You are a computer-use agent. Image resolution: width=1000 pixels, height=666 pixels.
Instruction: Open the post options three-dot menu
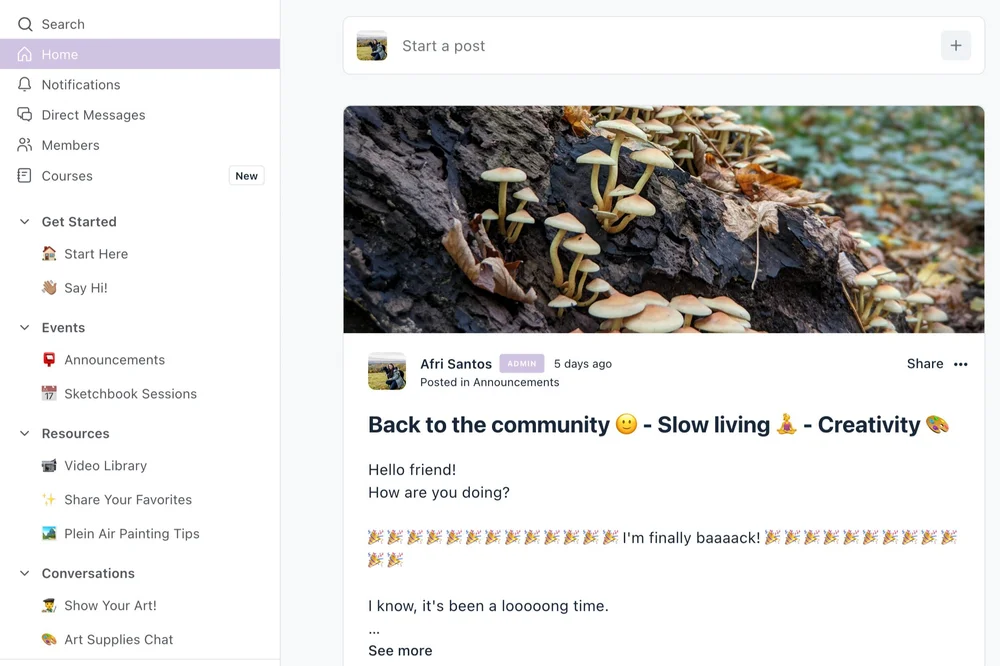960,364
